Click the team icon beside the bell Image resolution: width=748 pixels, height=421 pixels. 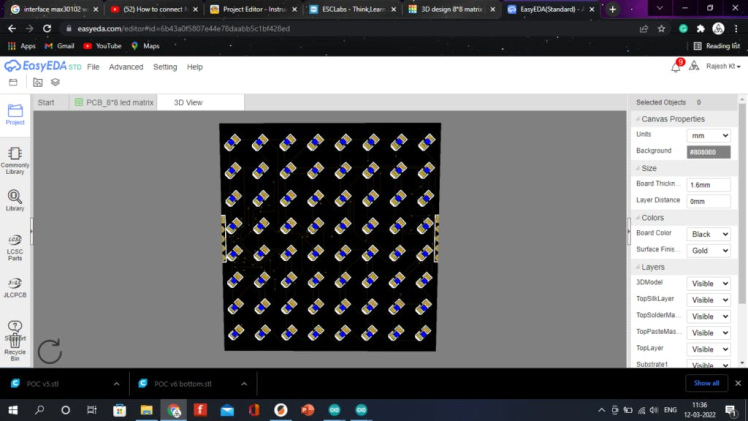[694, 66]
